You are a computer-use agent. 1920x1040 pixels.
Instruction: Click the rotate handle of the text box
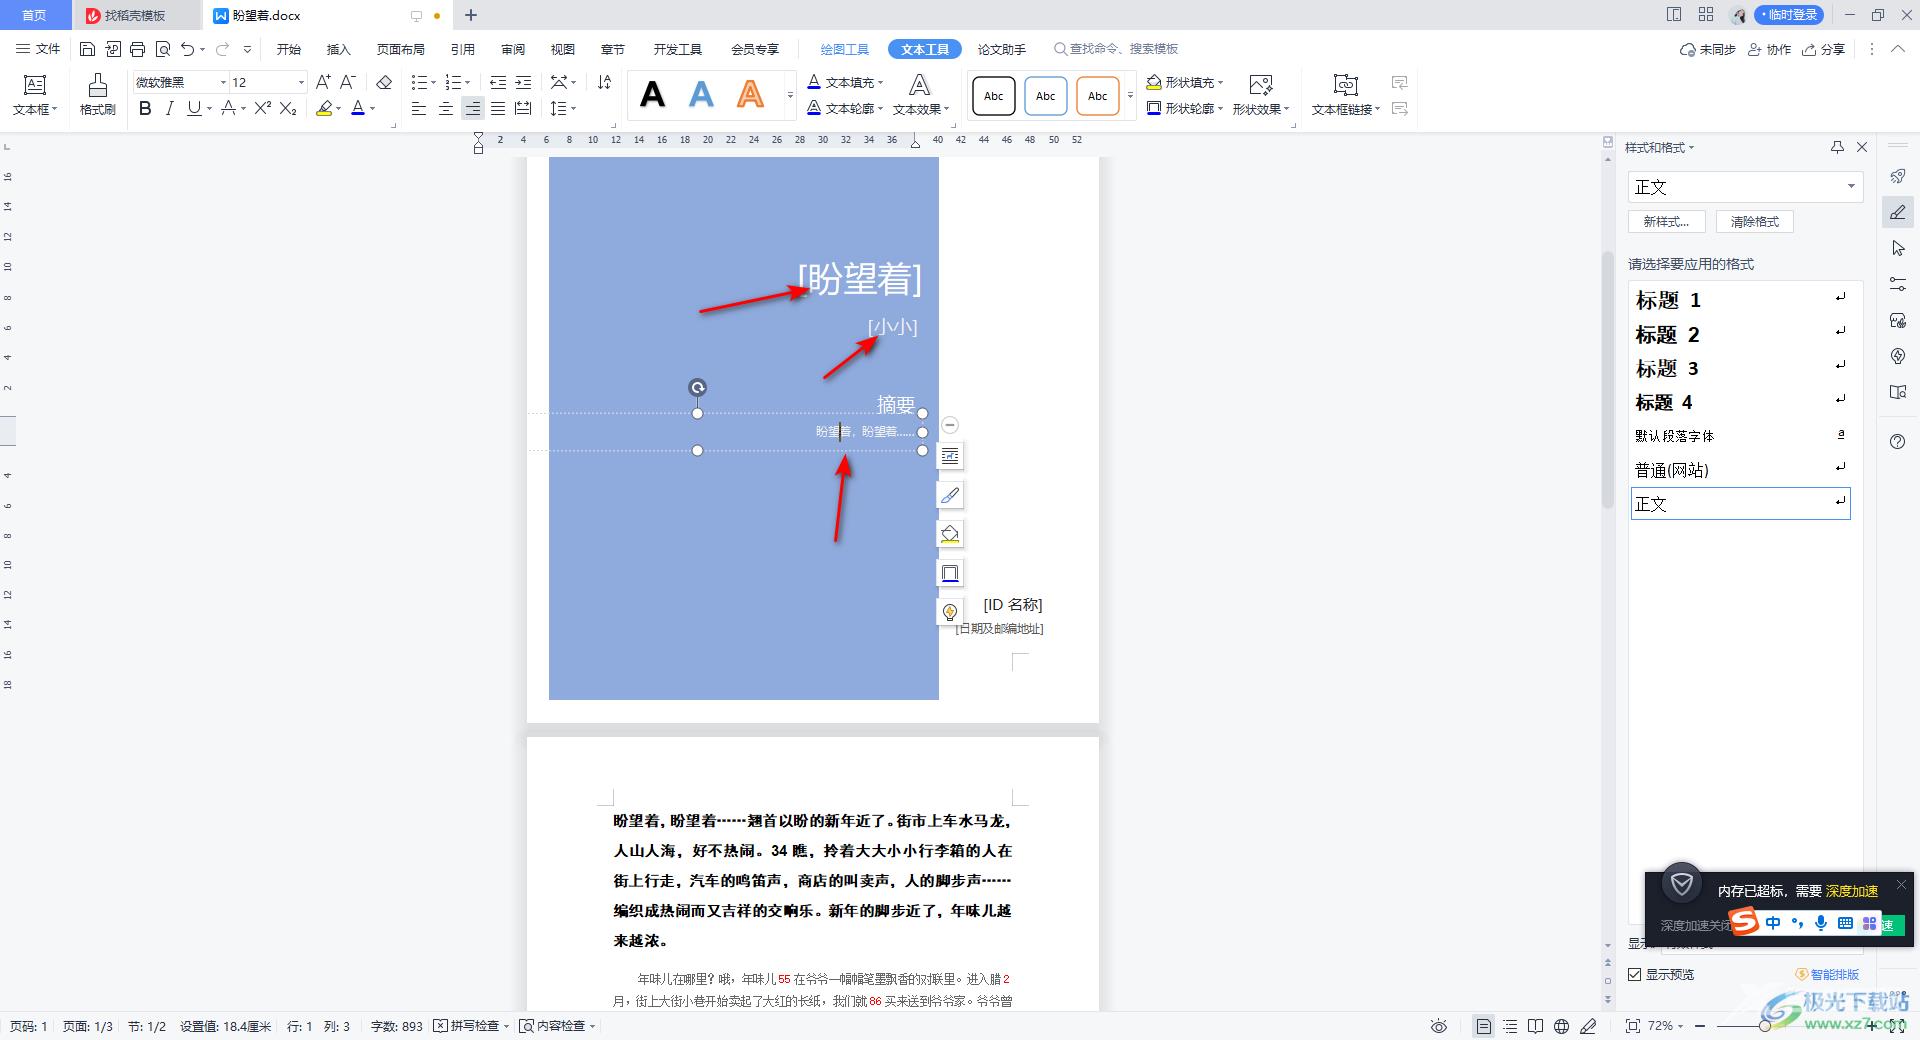pyautogui.click(x=698, y=387)
